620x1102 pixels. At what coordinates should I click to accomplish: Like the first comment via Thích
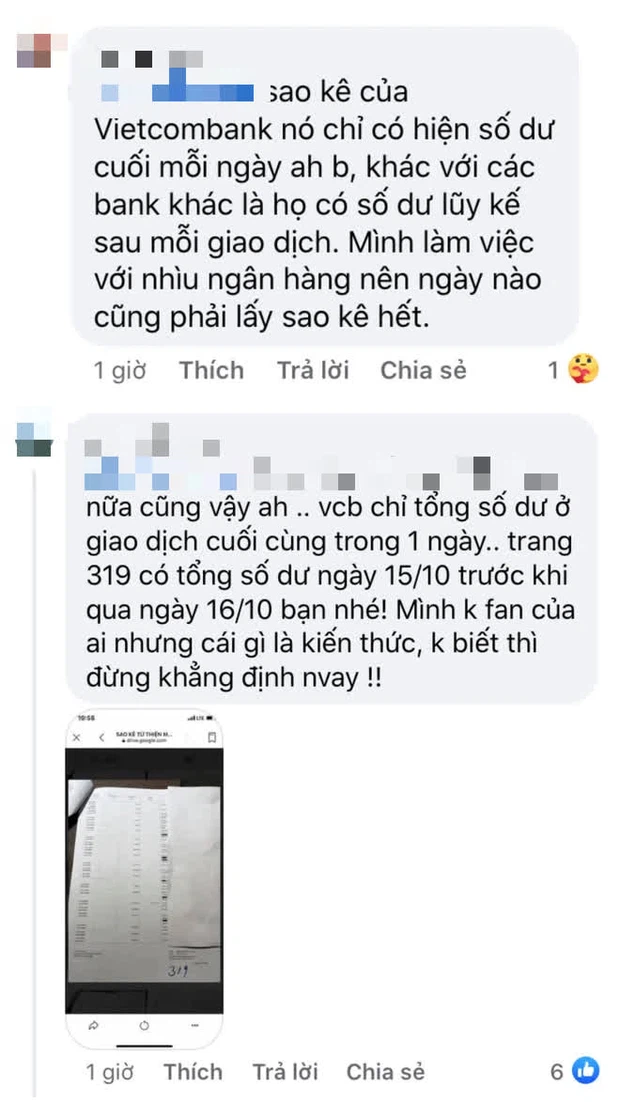[211, 370]
